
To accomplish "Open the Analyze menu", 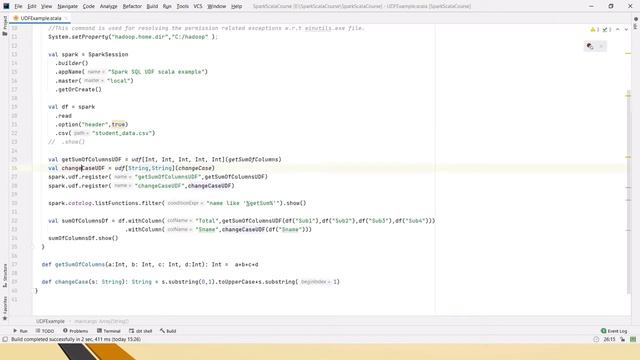I will (x=109, y=6).
